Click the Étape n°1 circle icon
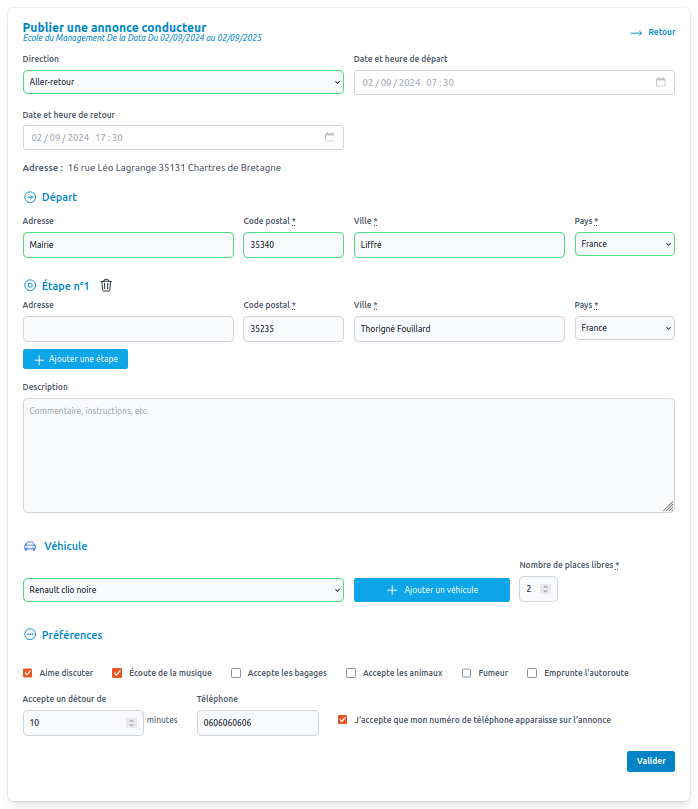Image resolution: width=698 pixels, height=809 pixels. click(x=29, y=286)
